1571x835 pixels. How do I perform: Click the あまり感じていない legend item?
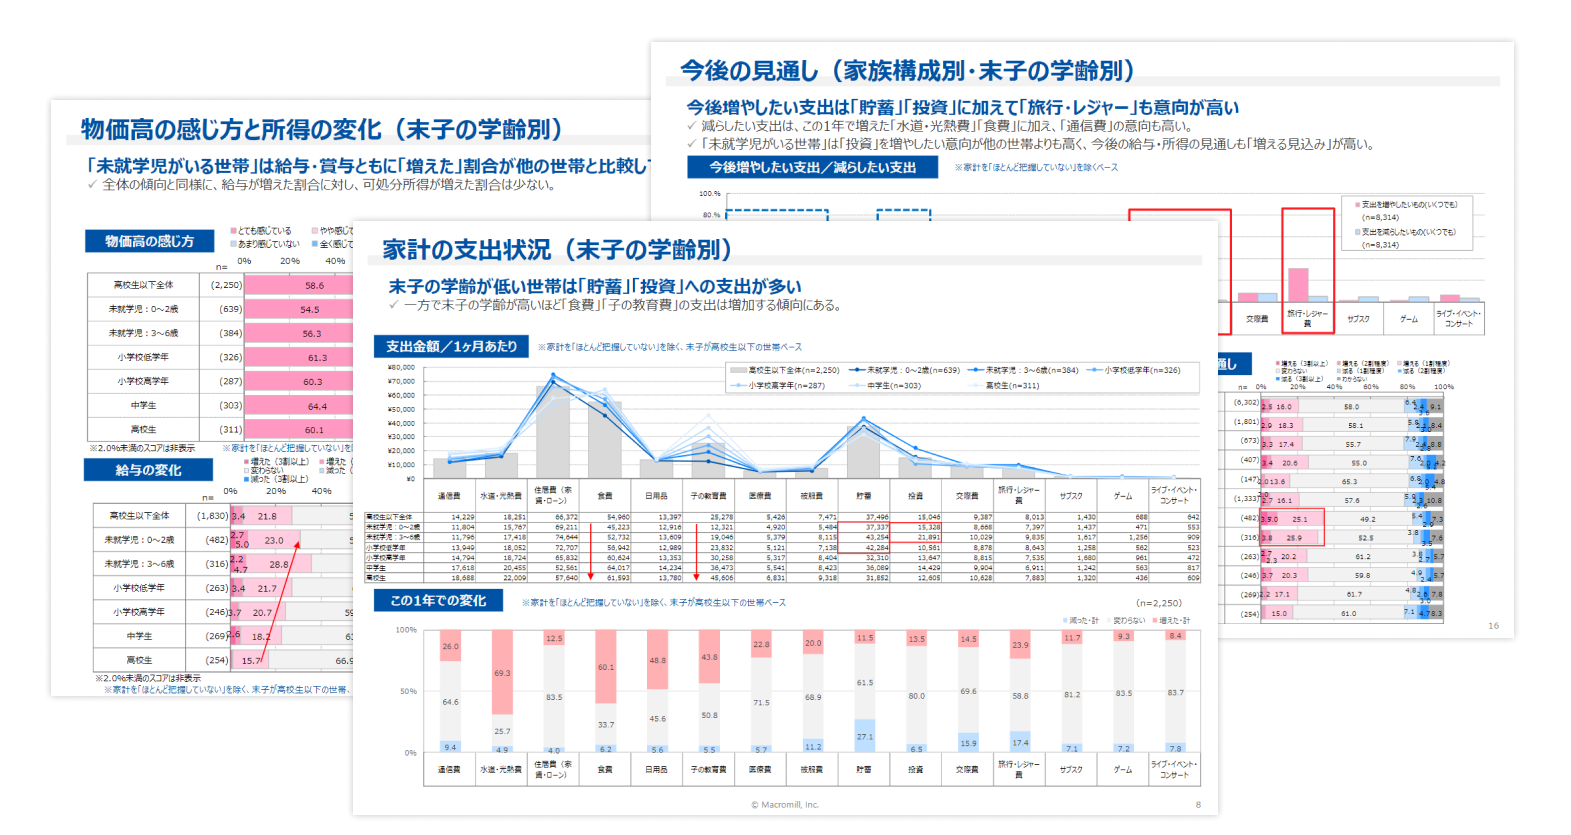(x=265, y=244)
